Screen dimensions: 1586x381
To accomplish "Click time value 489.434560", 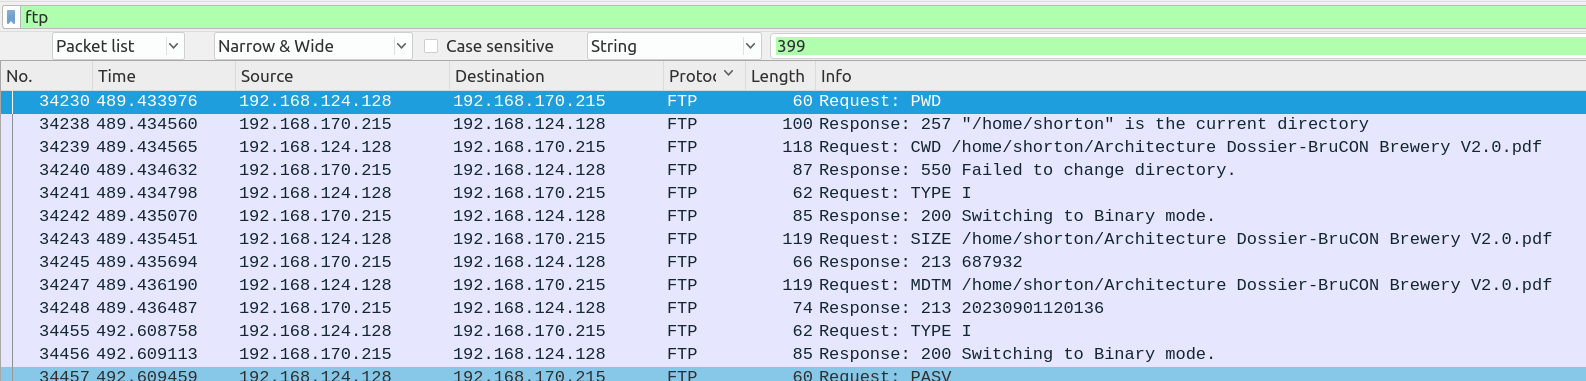I will point(147,124).
